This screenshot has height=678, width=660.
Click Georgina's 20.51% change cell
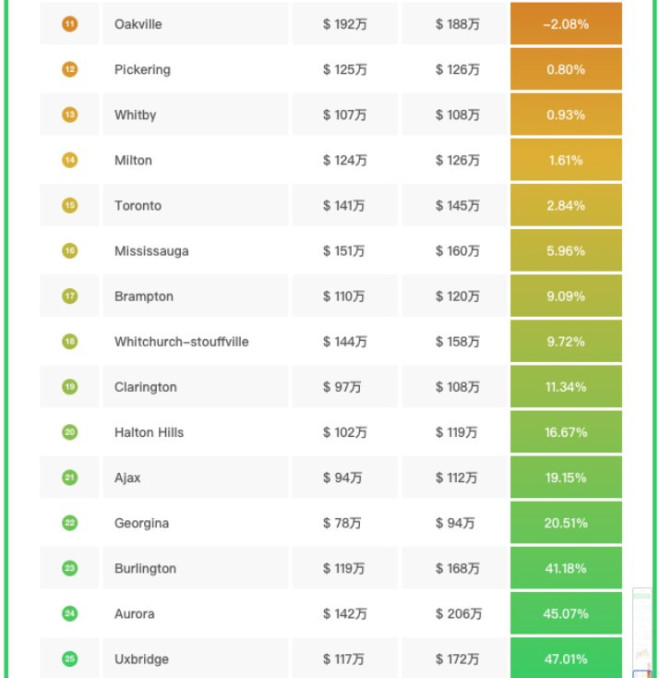pos(566,523)
